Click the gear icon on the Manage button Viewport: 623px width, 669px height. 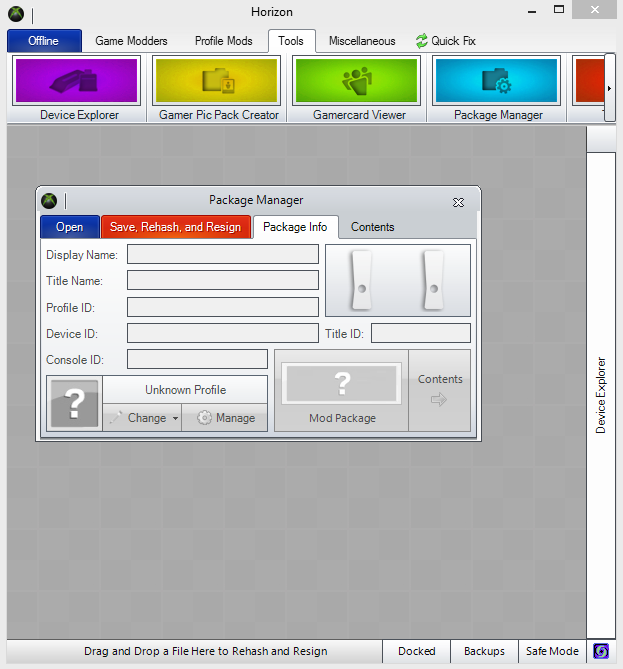(x=204, y=417)
